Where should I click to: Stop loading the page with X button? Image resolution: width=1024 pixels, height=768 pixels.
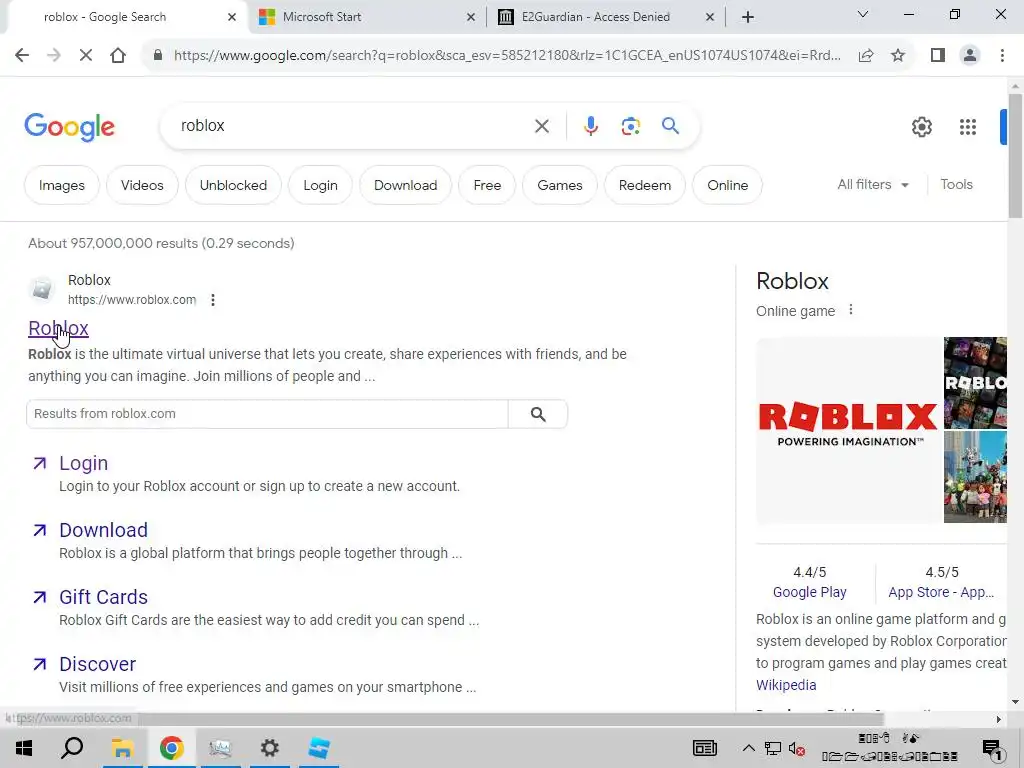[x=86, y=56]
